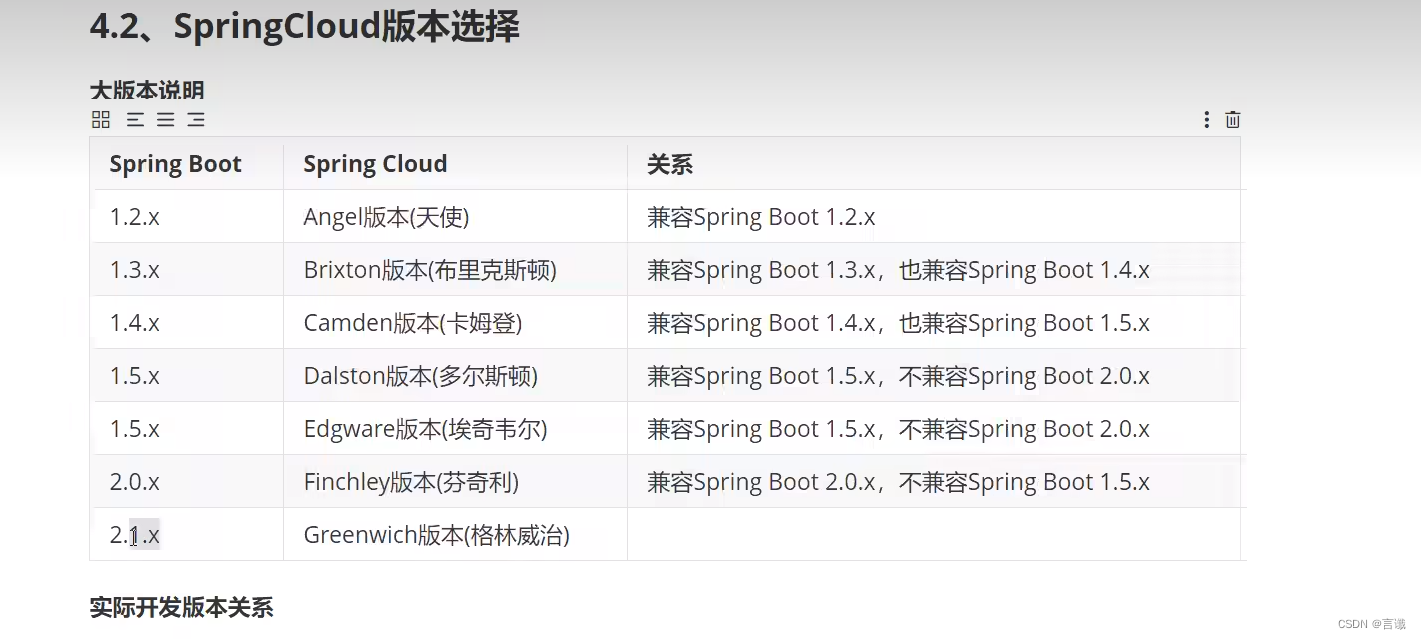Click the heading 4.2、SpringCloud版本选择

pos(305,27)
